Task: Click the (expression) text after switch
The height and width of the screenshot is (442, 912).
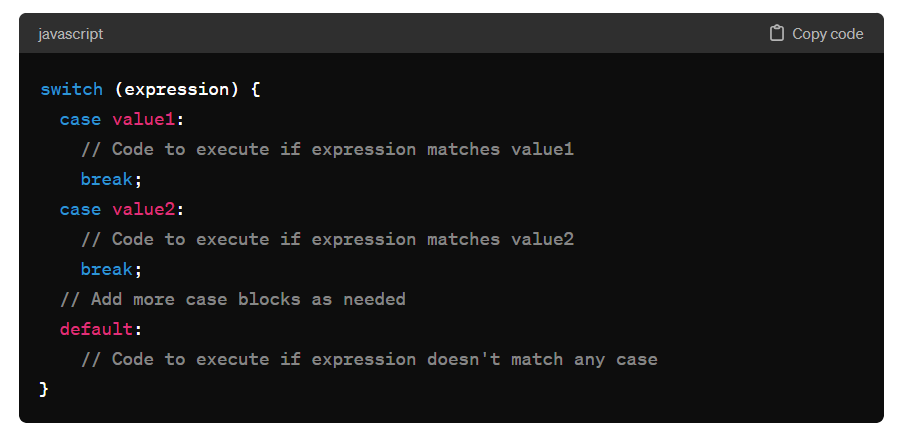Action: click(176, 89)
